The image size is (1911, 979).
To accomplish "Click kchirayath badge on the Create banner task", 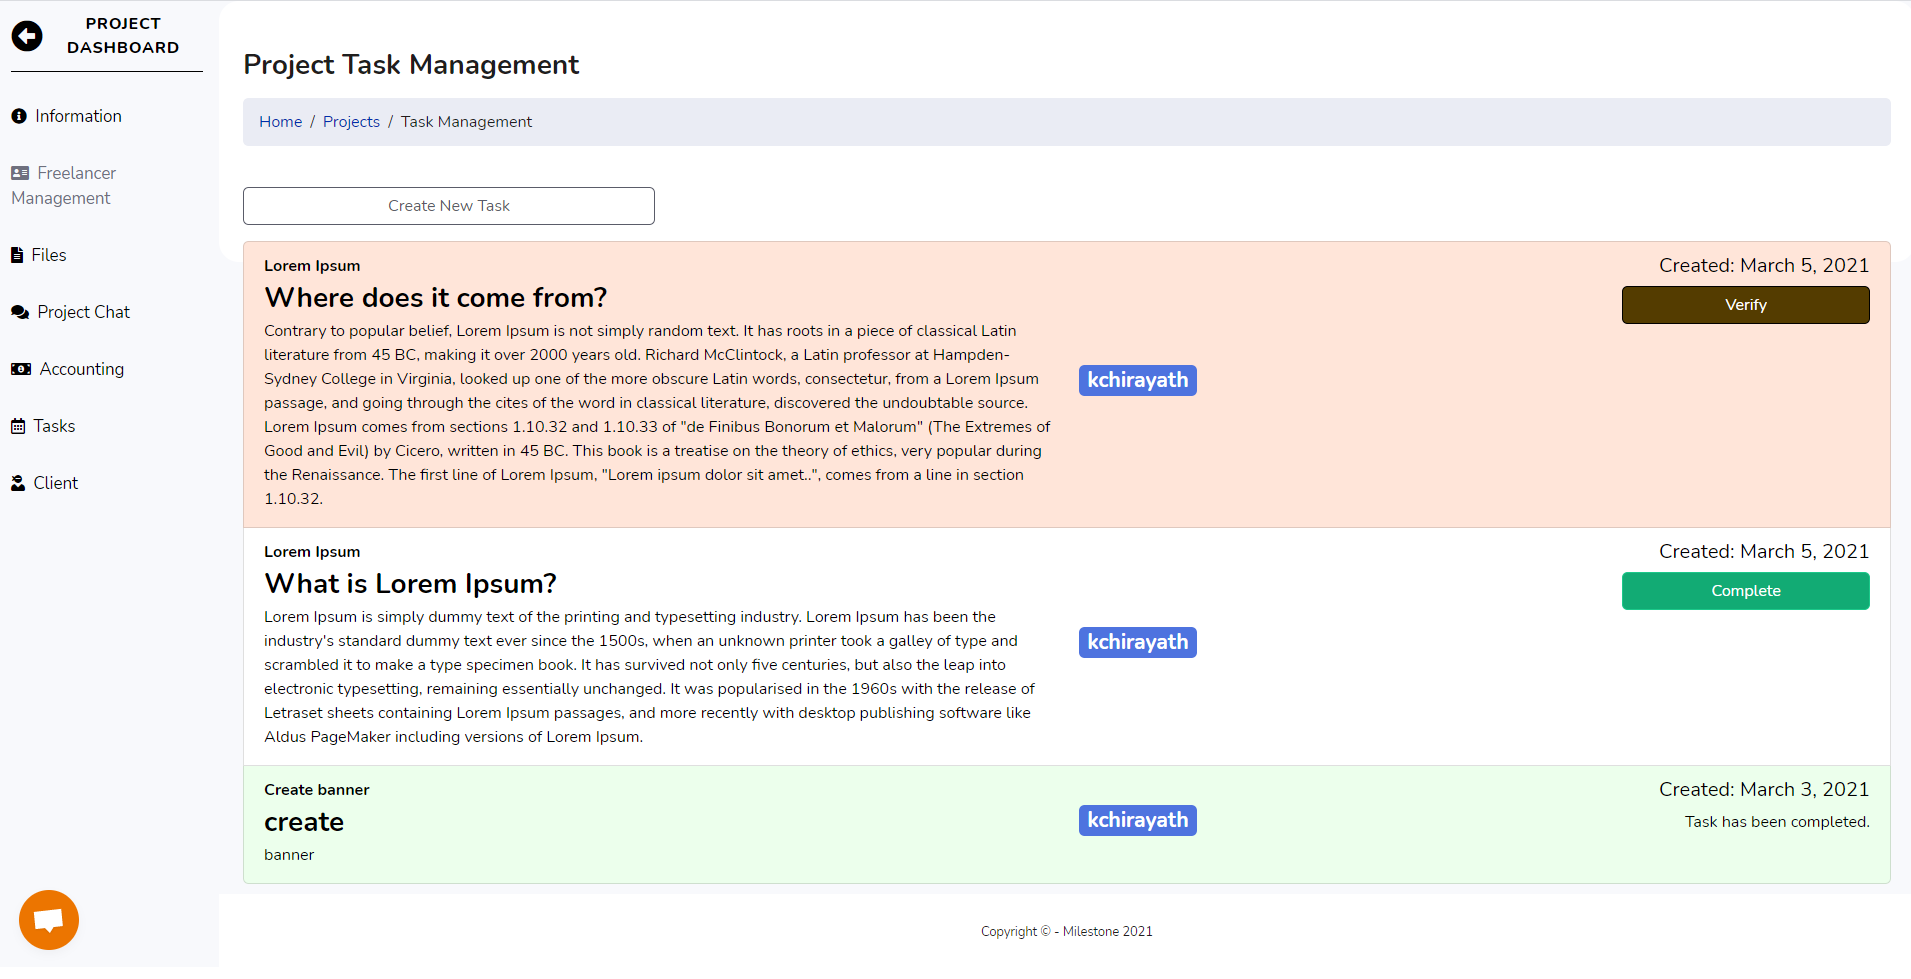I will click(1137, 820).
